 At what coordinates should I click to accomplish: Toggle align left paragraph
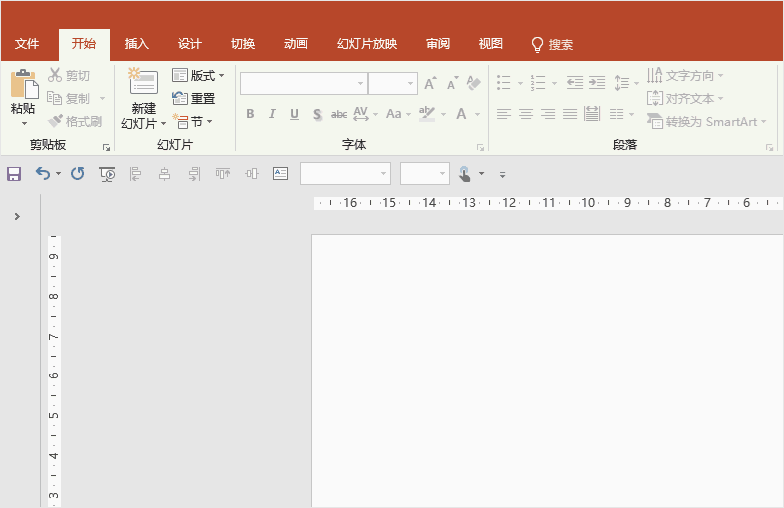(504, 114)
